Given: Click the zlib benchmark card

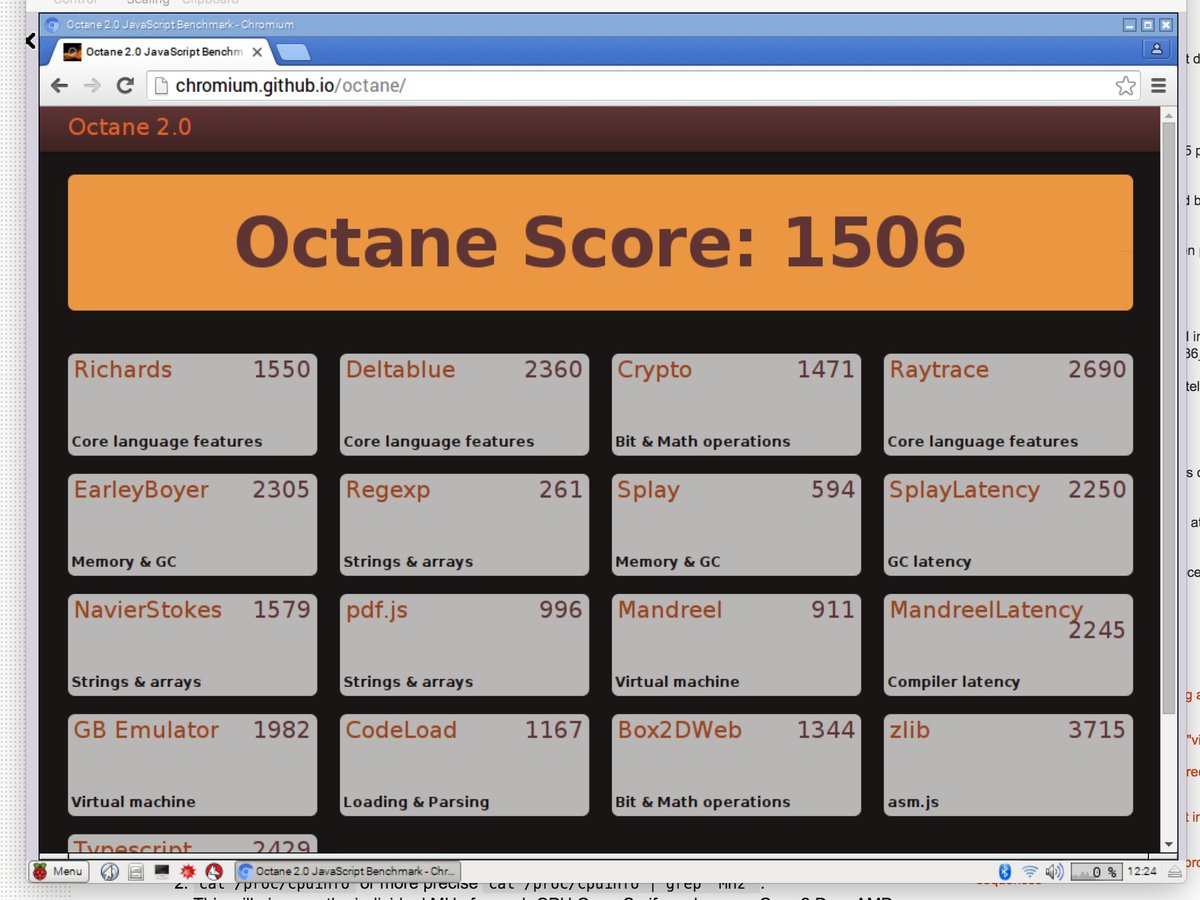Looking at the screenshot, I should click(1008, 765).
